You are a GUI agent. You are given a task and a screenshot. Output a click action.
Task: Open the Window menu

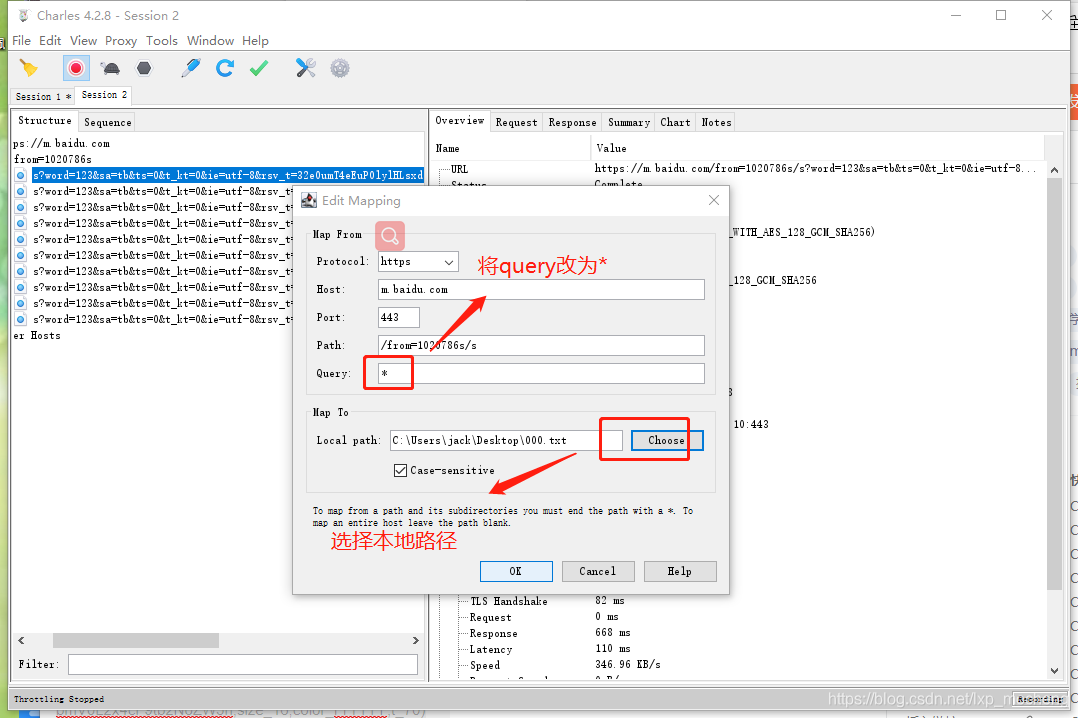pyautogui.click(x=210, y=41)
